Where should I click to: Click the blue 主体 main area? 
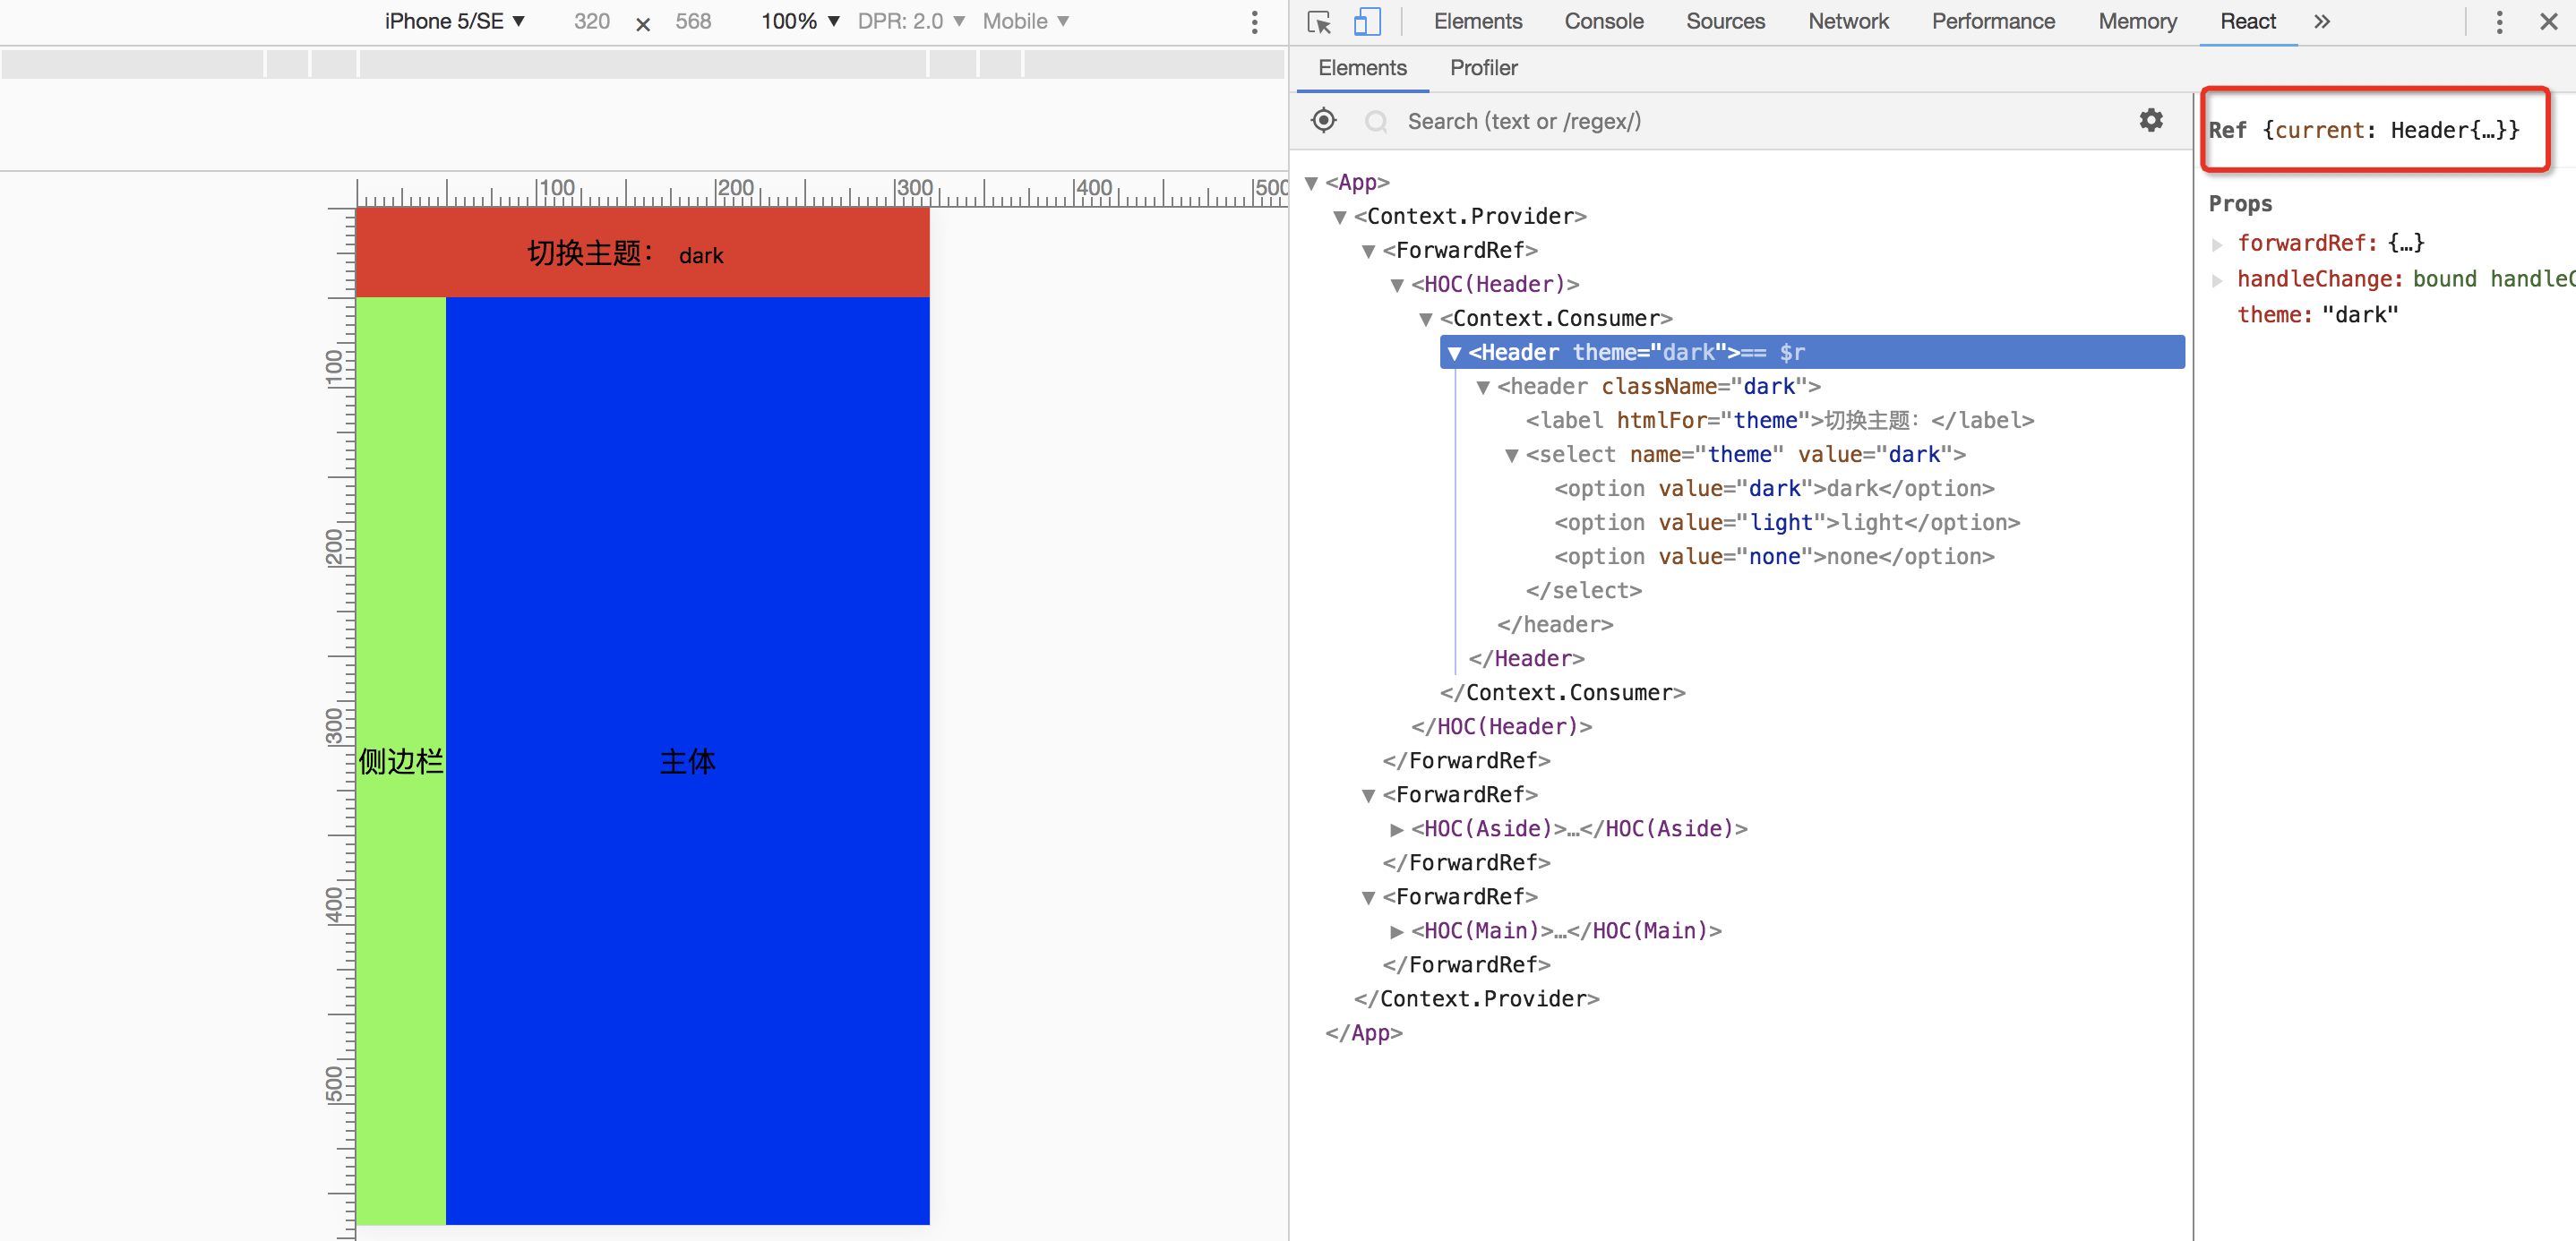point(687,760)
